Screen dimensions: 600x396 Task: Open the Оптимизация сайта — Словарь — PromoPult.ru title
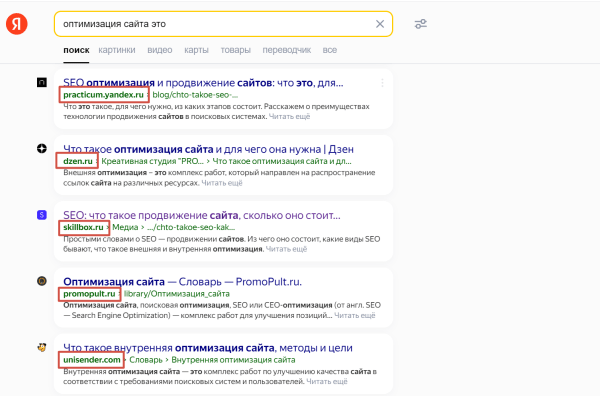click(x=183, y=282)
